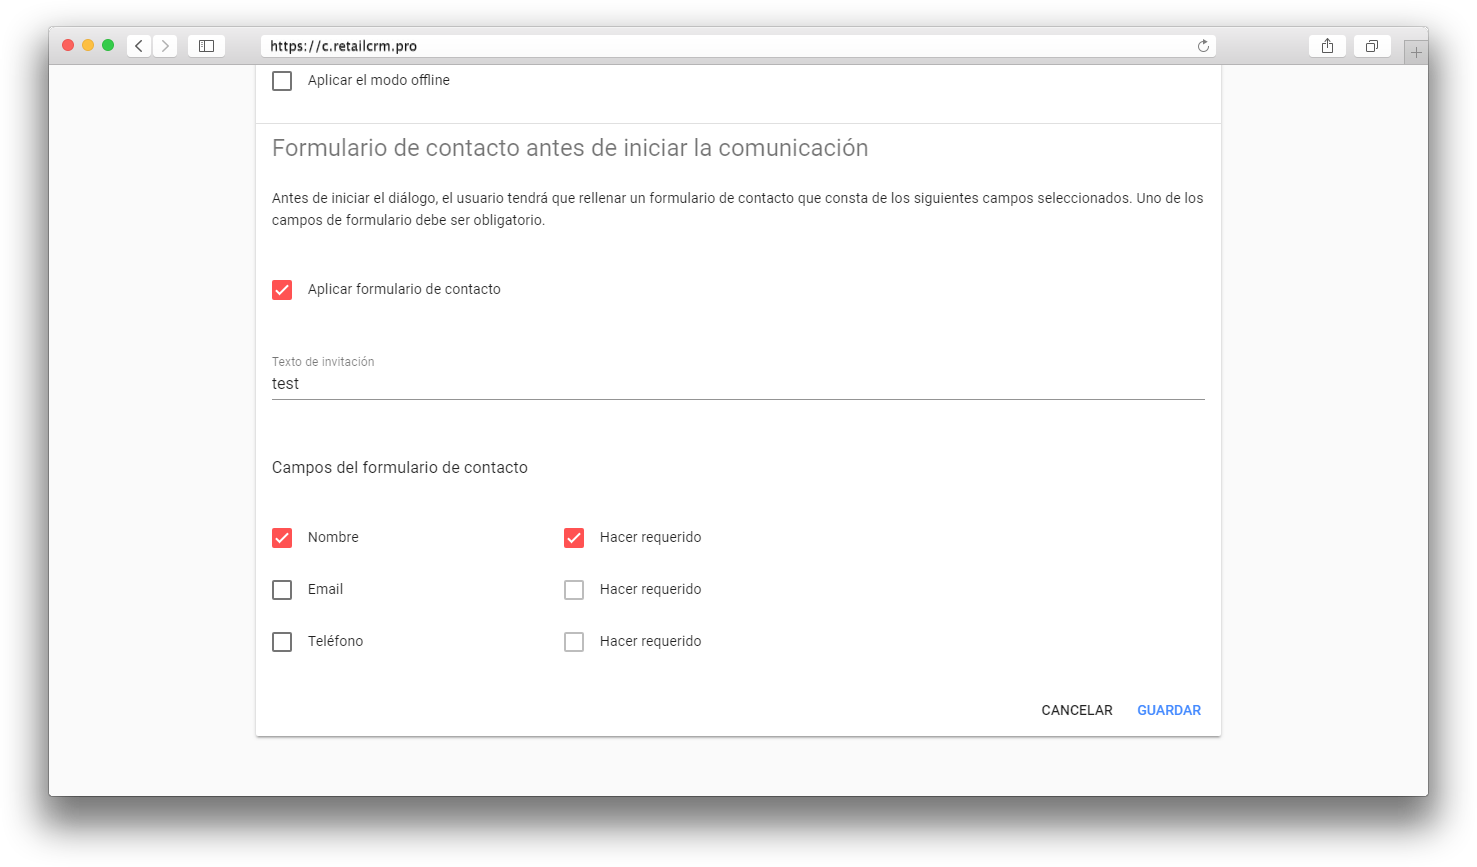Click the Hacer requerido label in Teléfono row
This screenshot has height=867, width=1477.
click(650, 641)
